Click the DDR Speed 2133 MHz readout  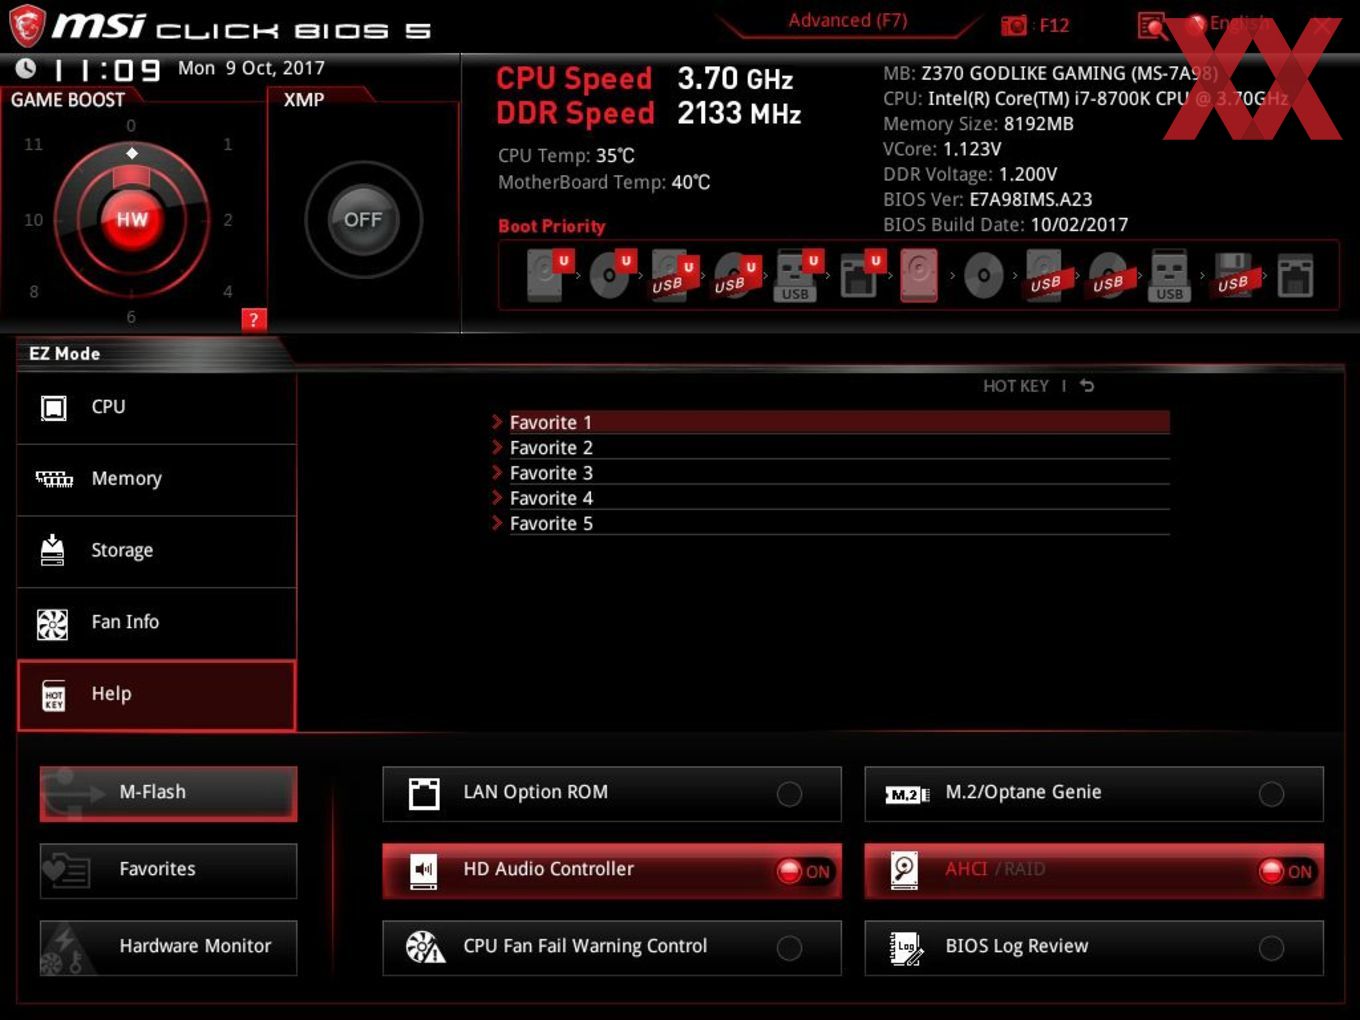pos(649,113)
